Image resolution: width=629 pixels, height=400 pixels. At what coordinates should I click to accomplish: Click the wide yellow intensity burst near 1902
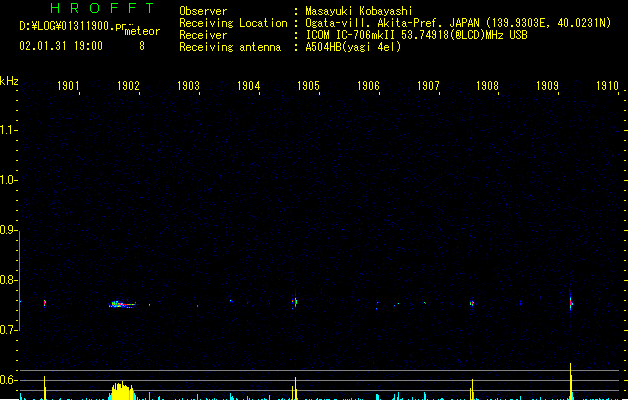(122, 391)
